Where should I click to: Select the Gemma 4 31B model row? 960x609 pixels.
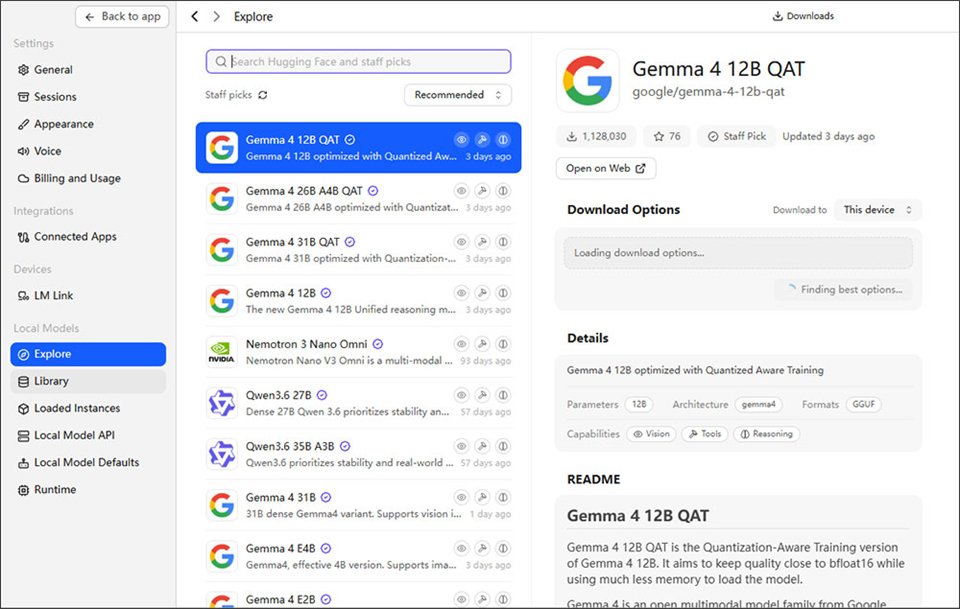(359, 506)
